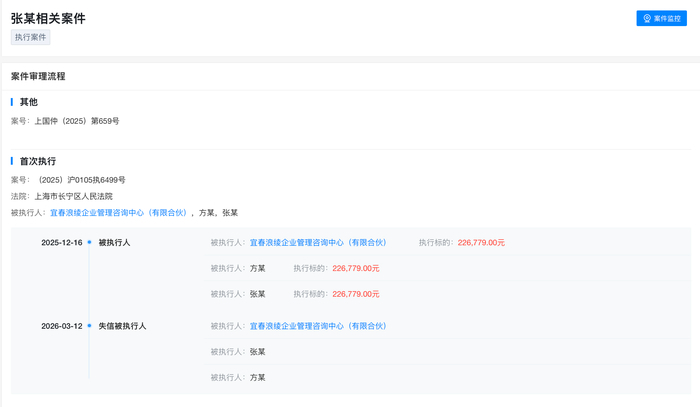Click 方某 in the 失信被执行人 entry

tap(258, 377)
